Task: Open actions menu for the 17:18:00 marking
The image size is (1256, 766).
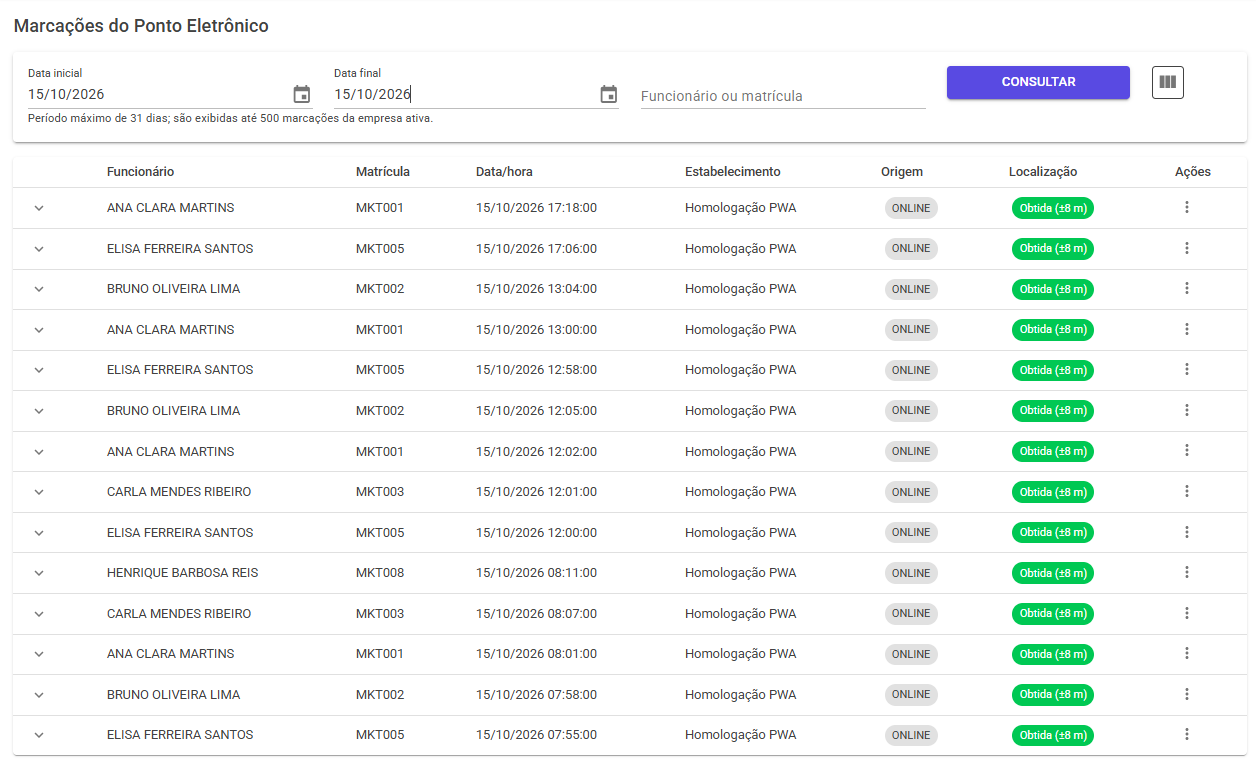Action: [x=1187, y=207]
